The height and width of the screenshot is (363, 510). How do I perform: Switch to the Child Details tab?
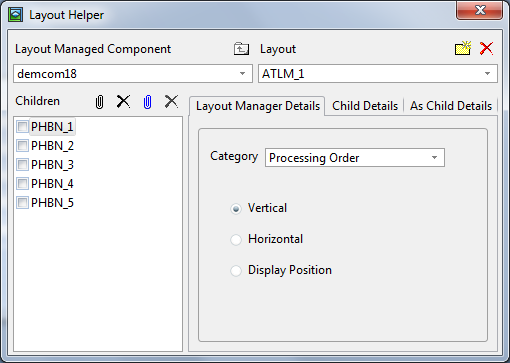pyautogui.click(x=365, y=106)
